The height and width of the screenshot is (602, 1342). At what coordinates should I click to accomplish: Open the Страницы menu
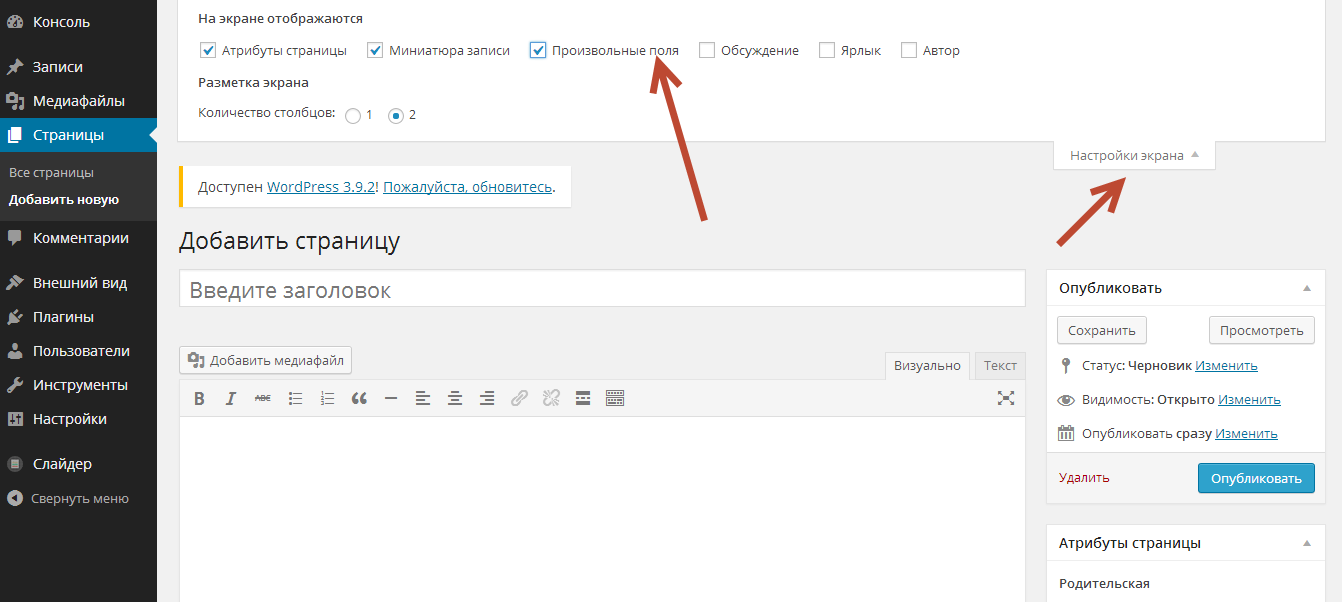click(78, 135)
